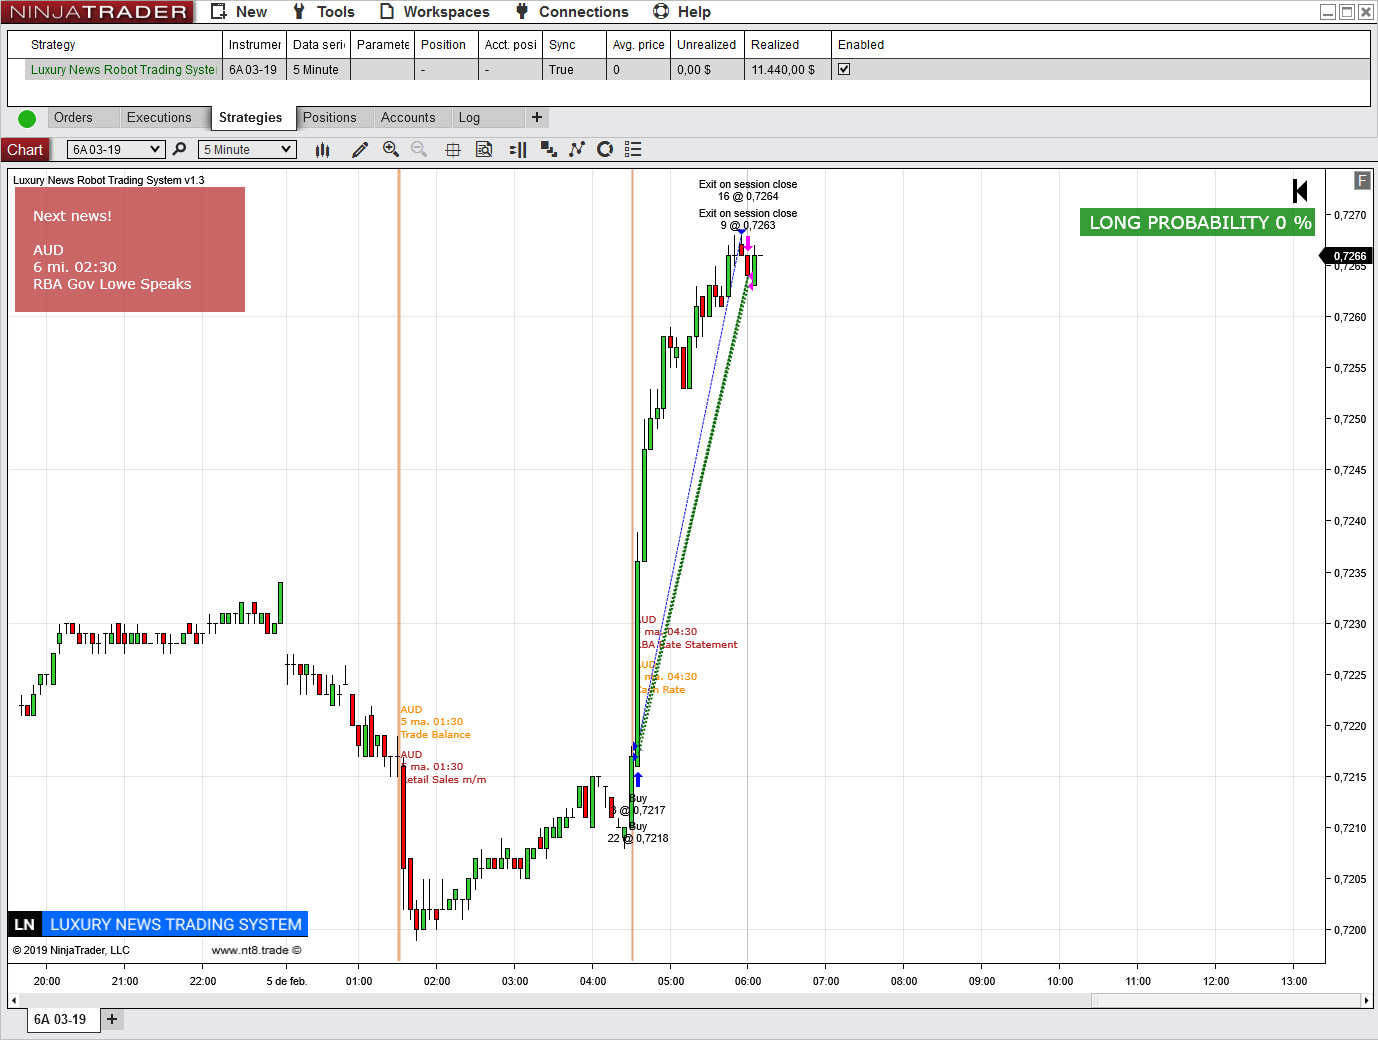Click the red Chart button

[x=25, y=150]
